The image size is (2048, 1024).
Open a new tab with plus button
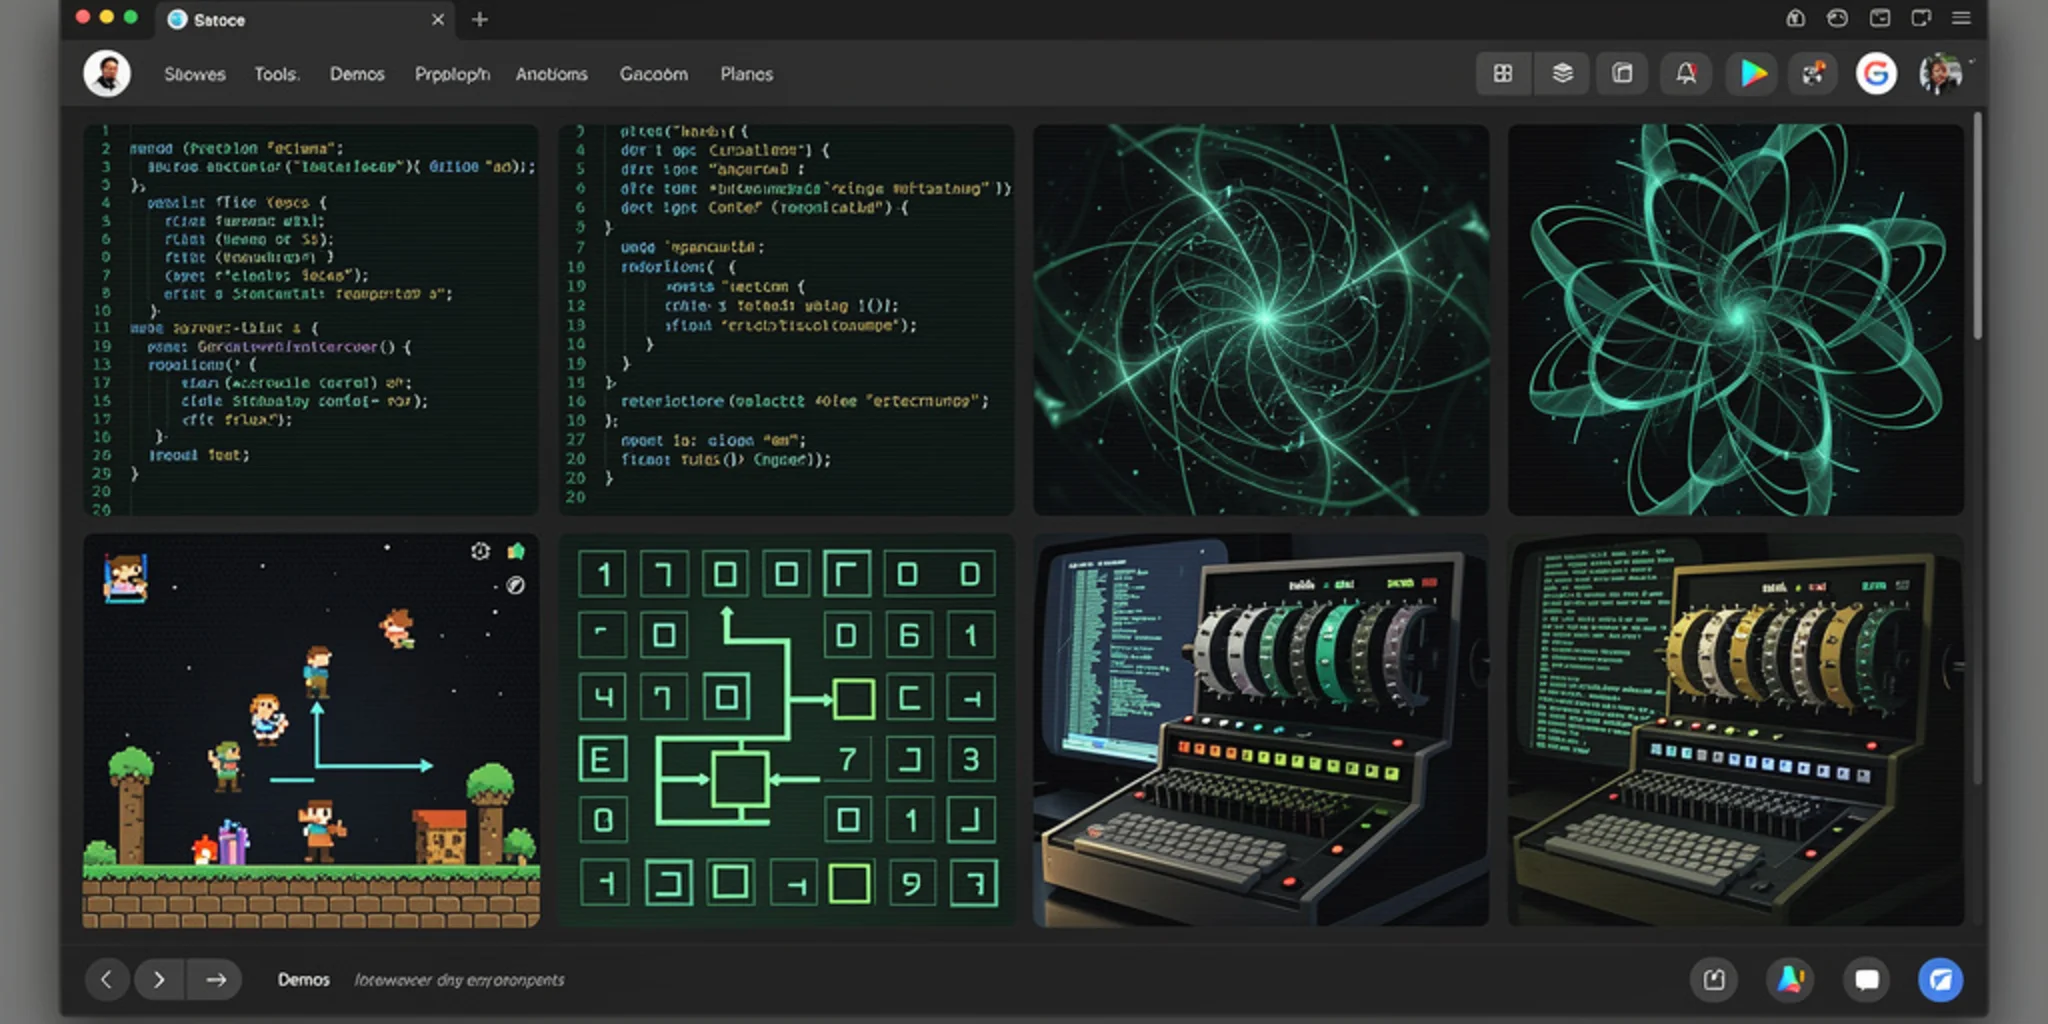(480, 20)
